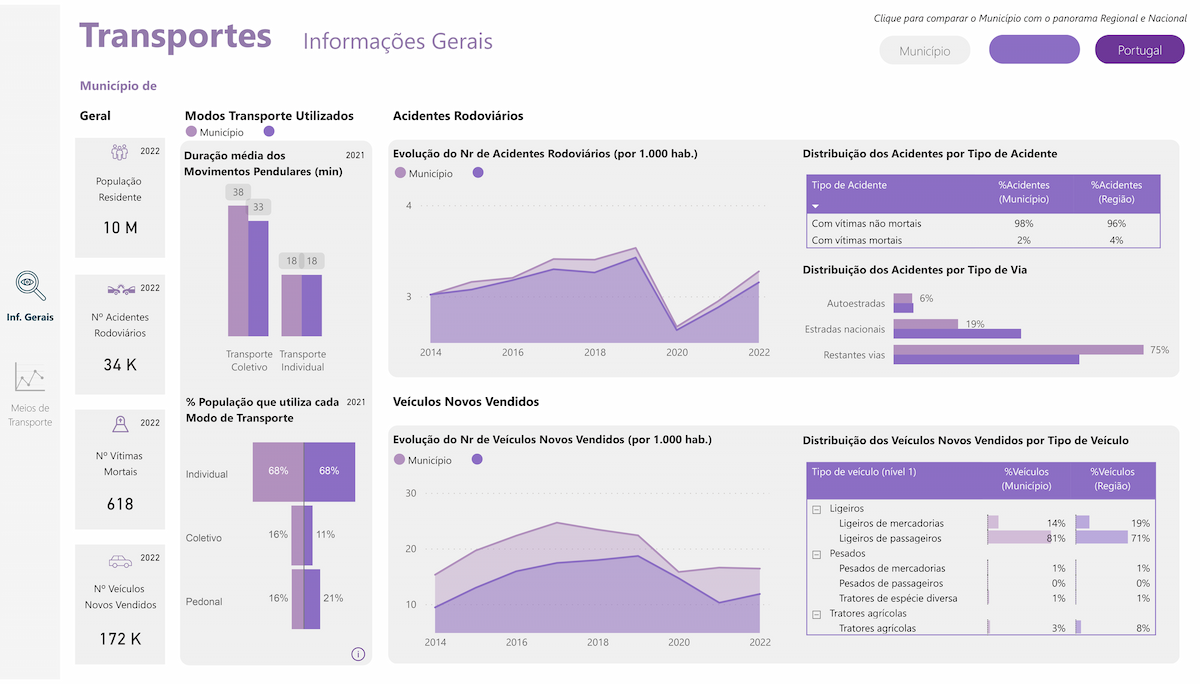Image resolution: width=1200 pixels, height=684 pixels.
Task: Select the Com vítimas não mortais row
Action: (983, 223)
